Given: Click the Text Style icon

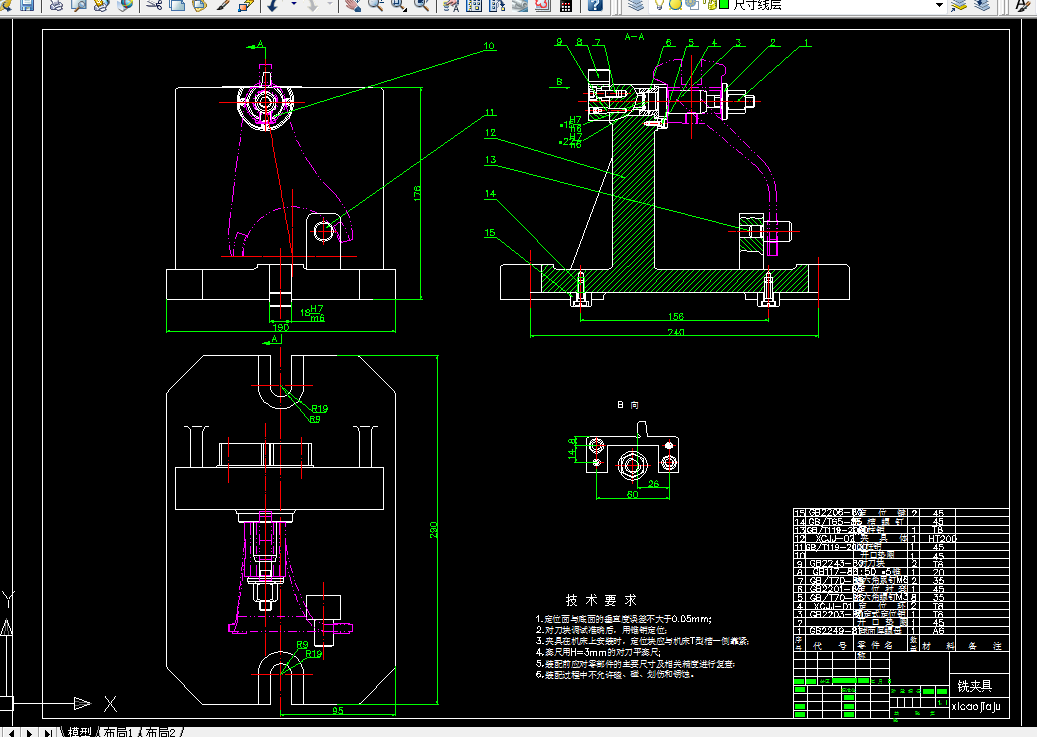Looking at the screenshot, I should [1024, 5].
